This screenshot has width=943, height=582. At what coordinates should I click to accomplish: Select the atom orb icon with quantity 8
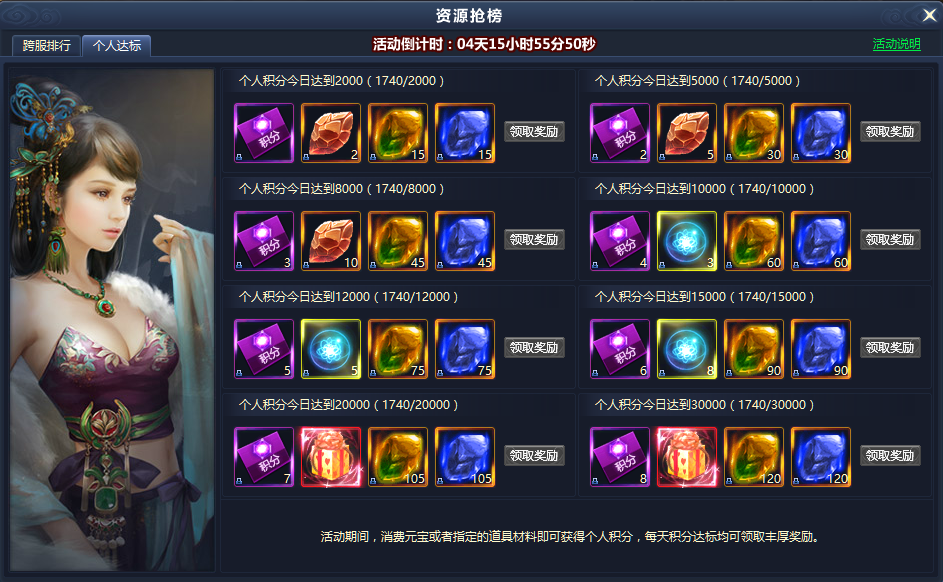[x=687, y=349]
